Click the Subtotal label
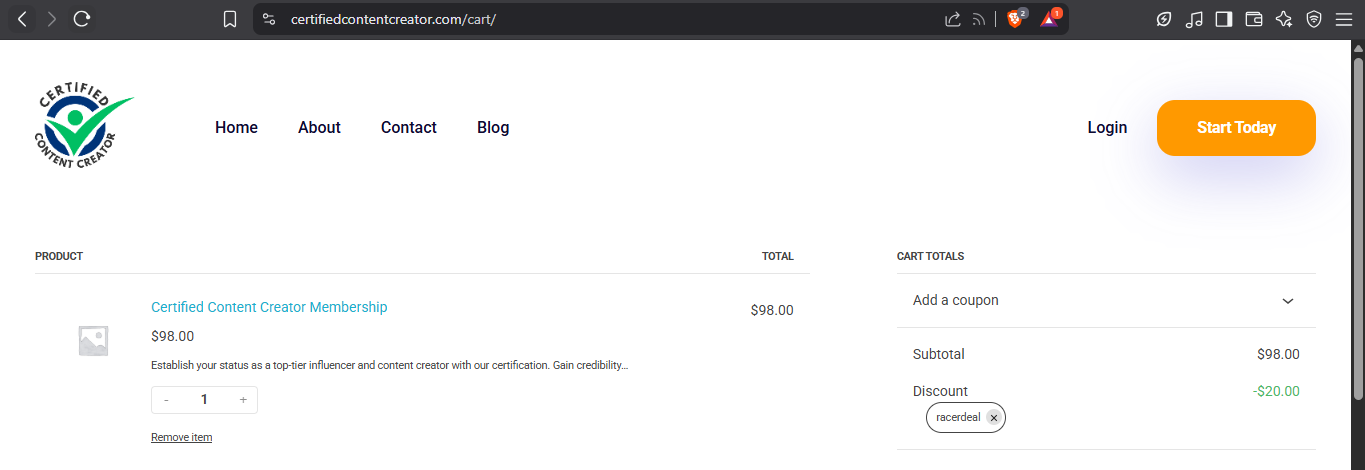 click(x=939, y=354)
